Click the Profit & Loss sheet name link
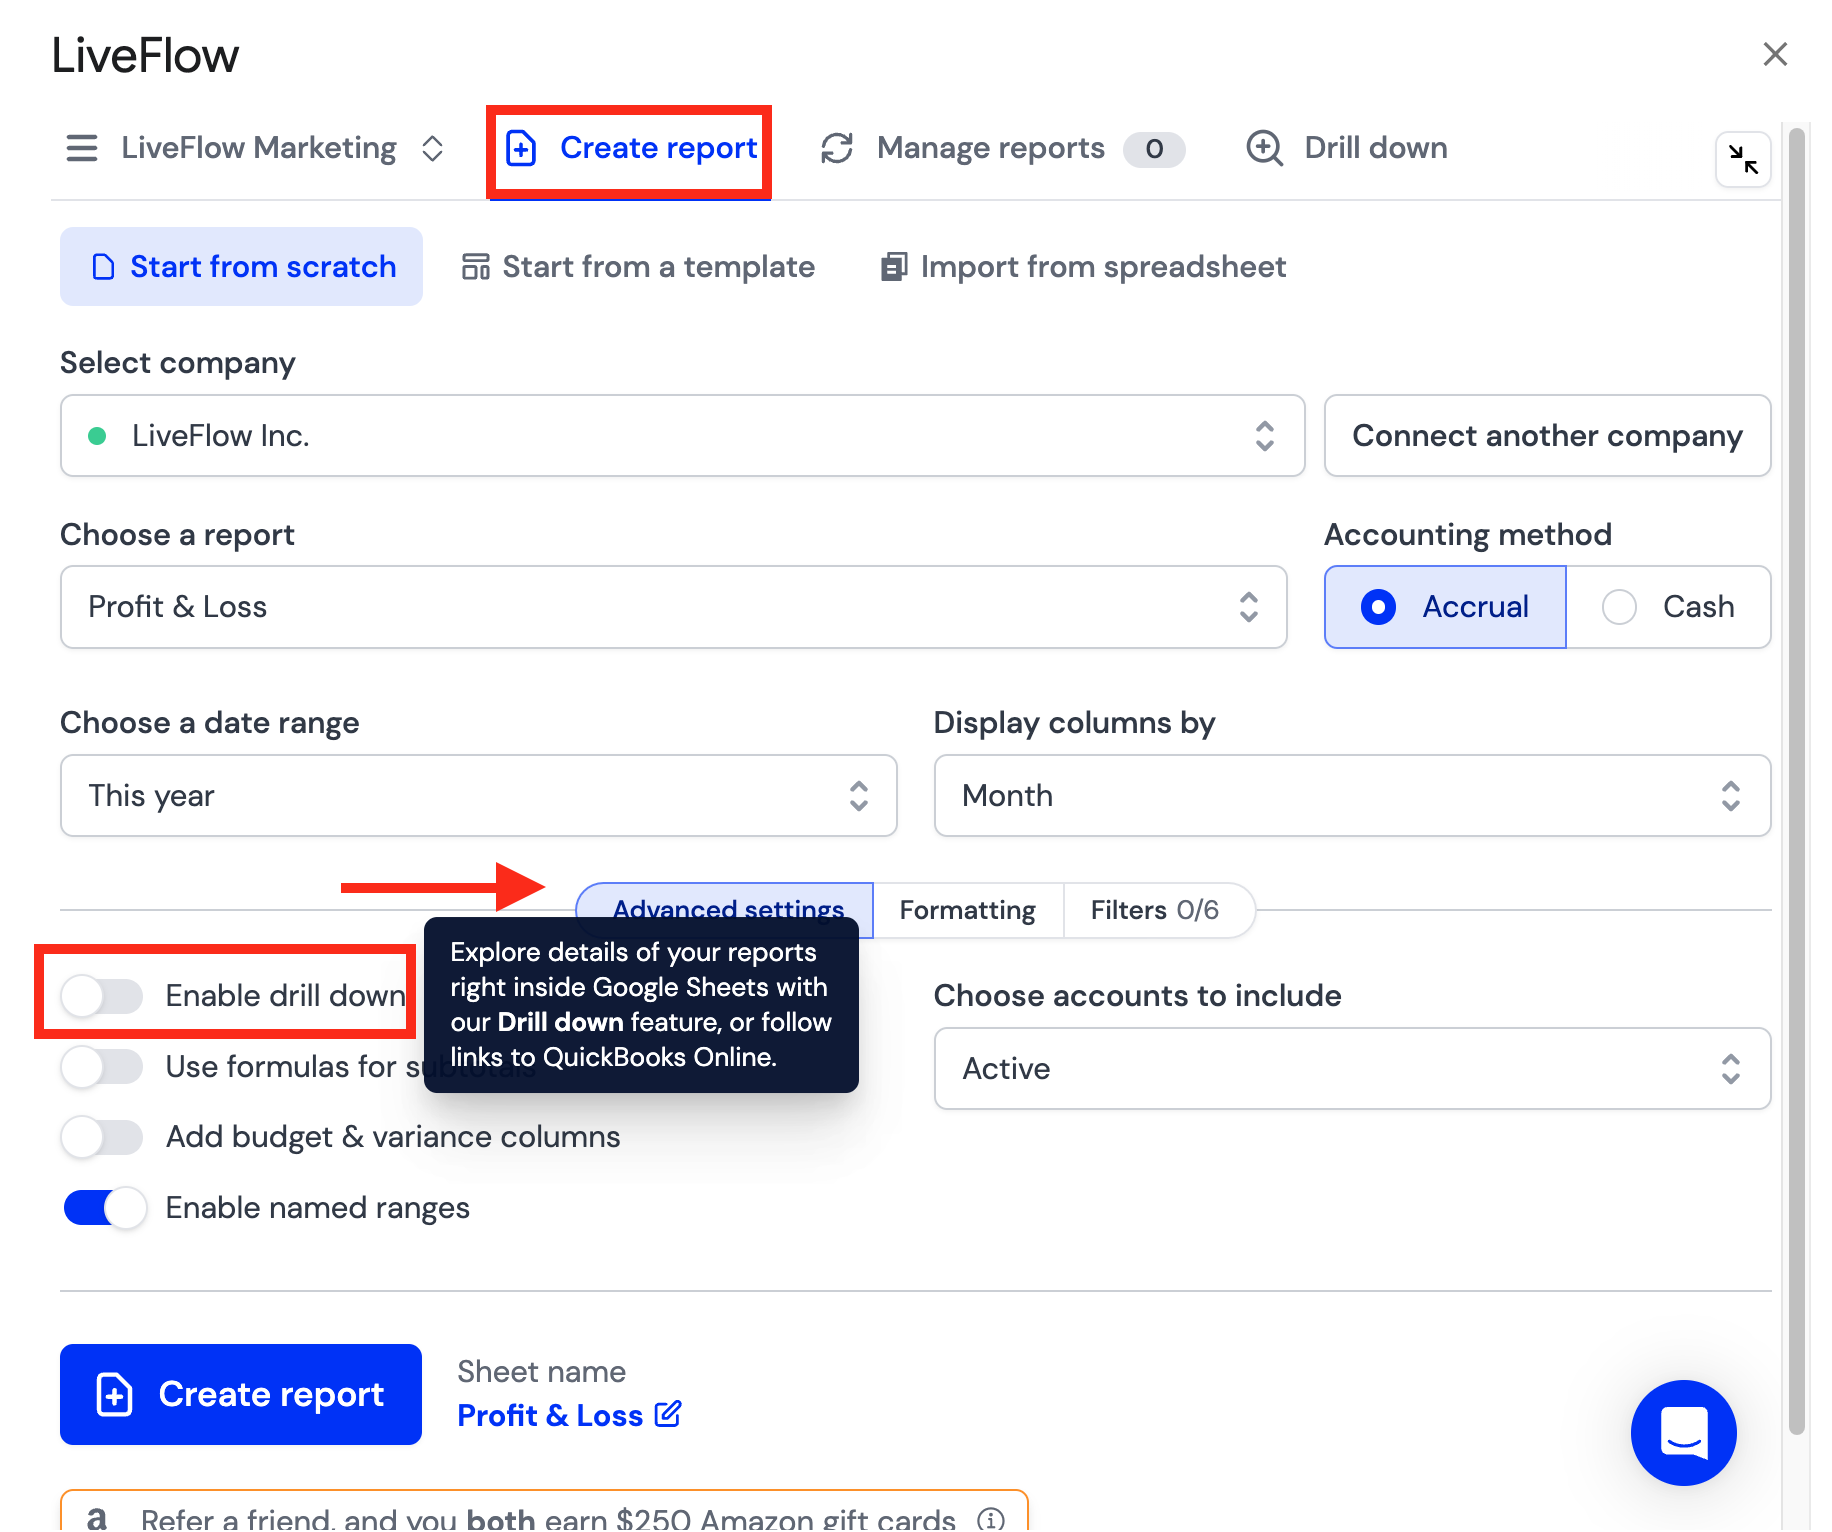1832x1532 pixels. [550, 1415]
